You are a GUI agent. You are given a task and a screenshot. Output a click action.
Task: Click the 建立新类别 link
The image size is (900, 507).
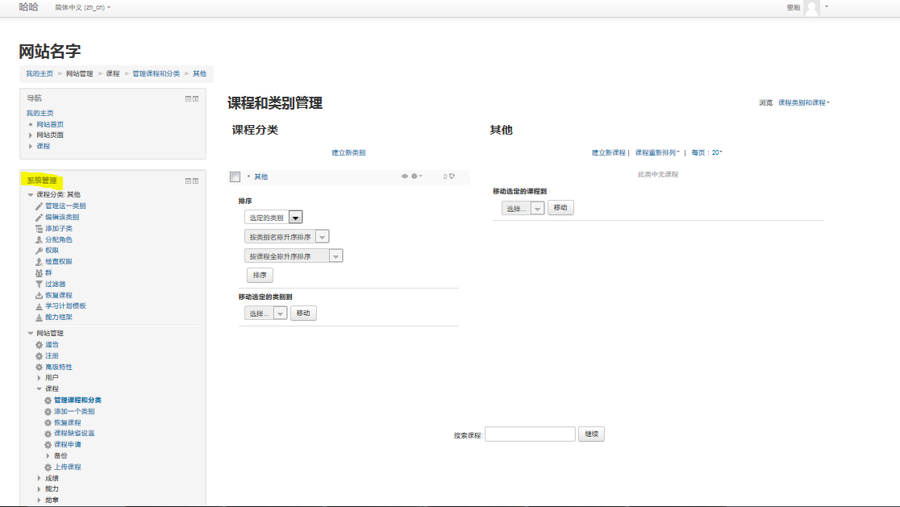tap(348, 153)
